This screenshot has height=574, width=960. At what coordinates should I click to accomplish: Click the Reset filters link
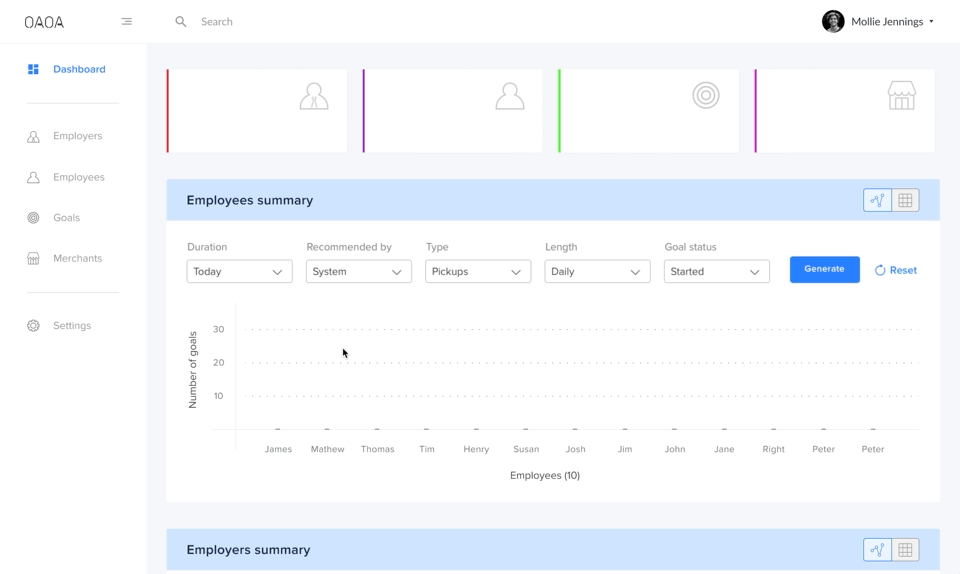(x=896, y=270)
